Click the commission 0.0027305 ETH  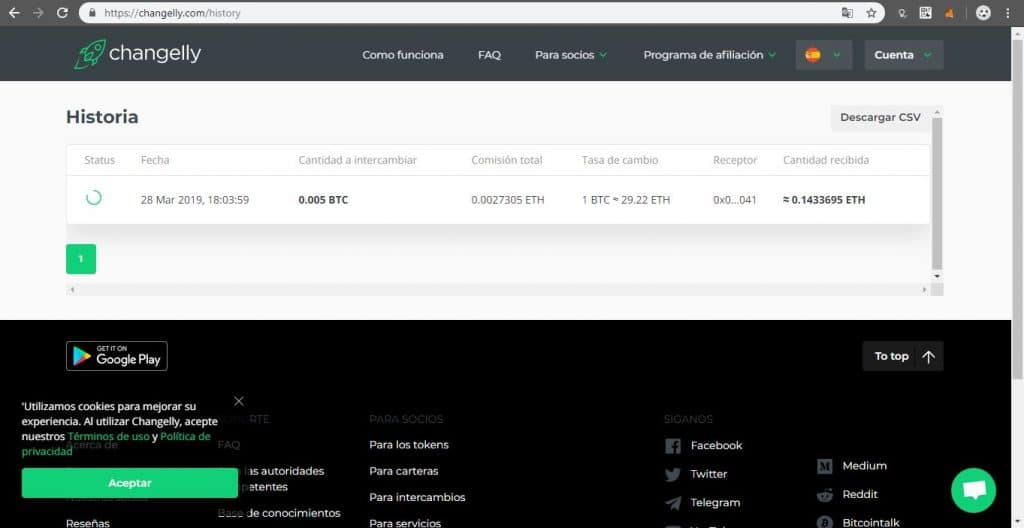tap(507, 200)
